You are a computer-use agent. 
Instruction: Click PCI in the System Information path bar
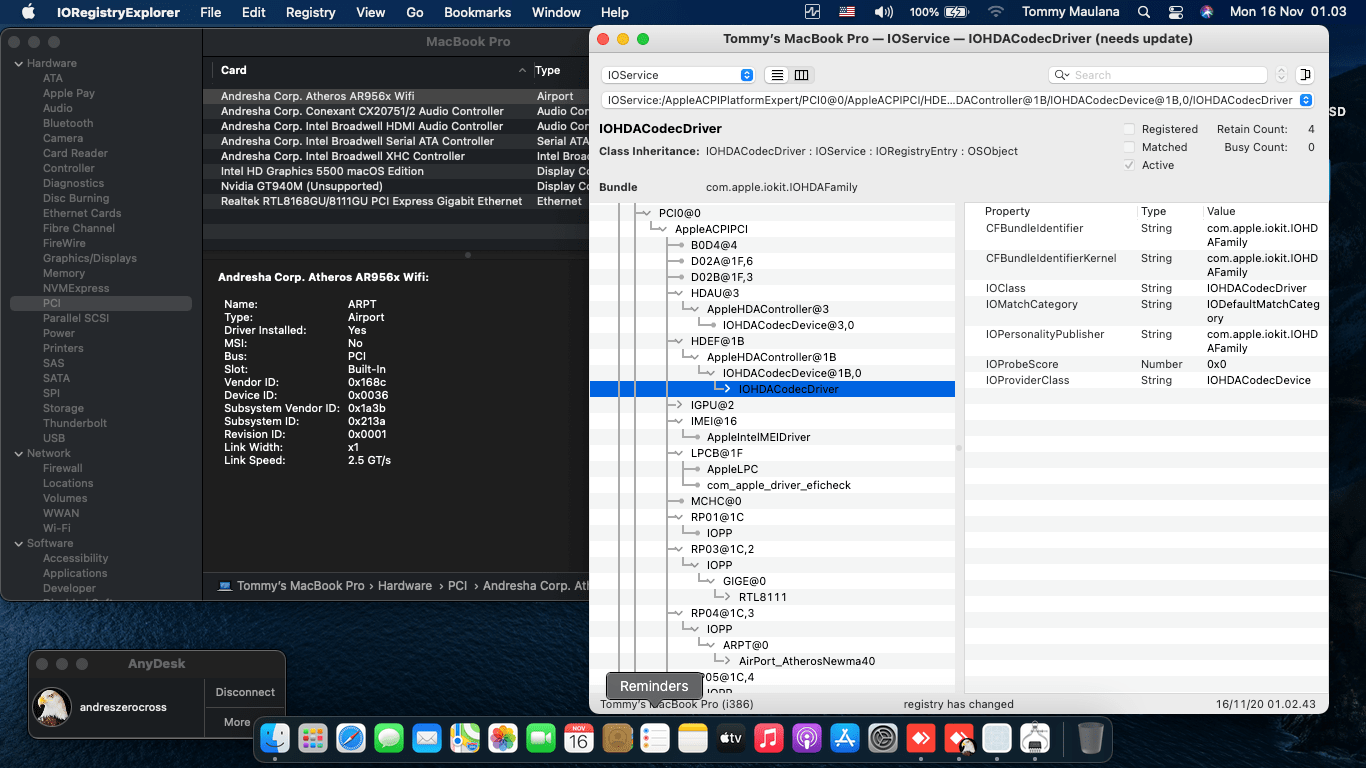(457, 586)
